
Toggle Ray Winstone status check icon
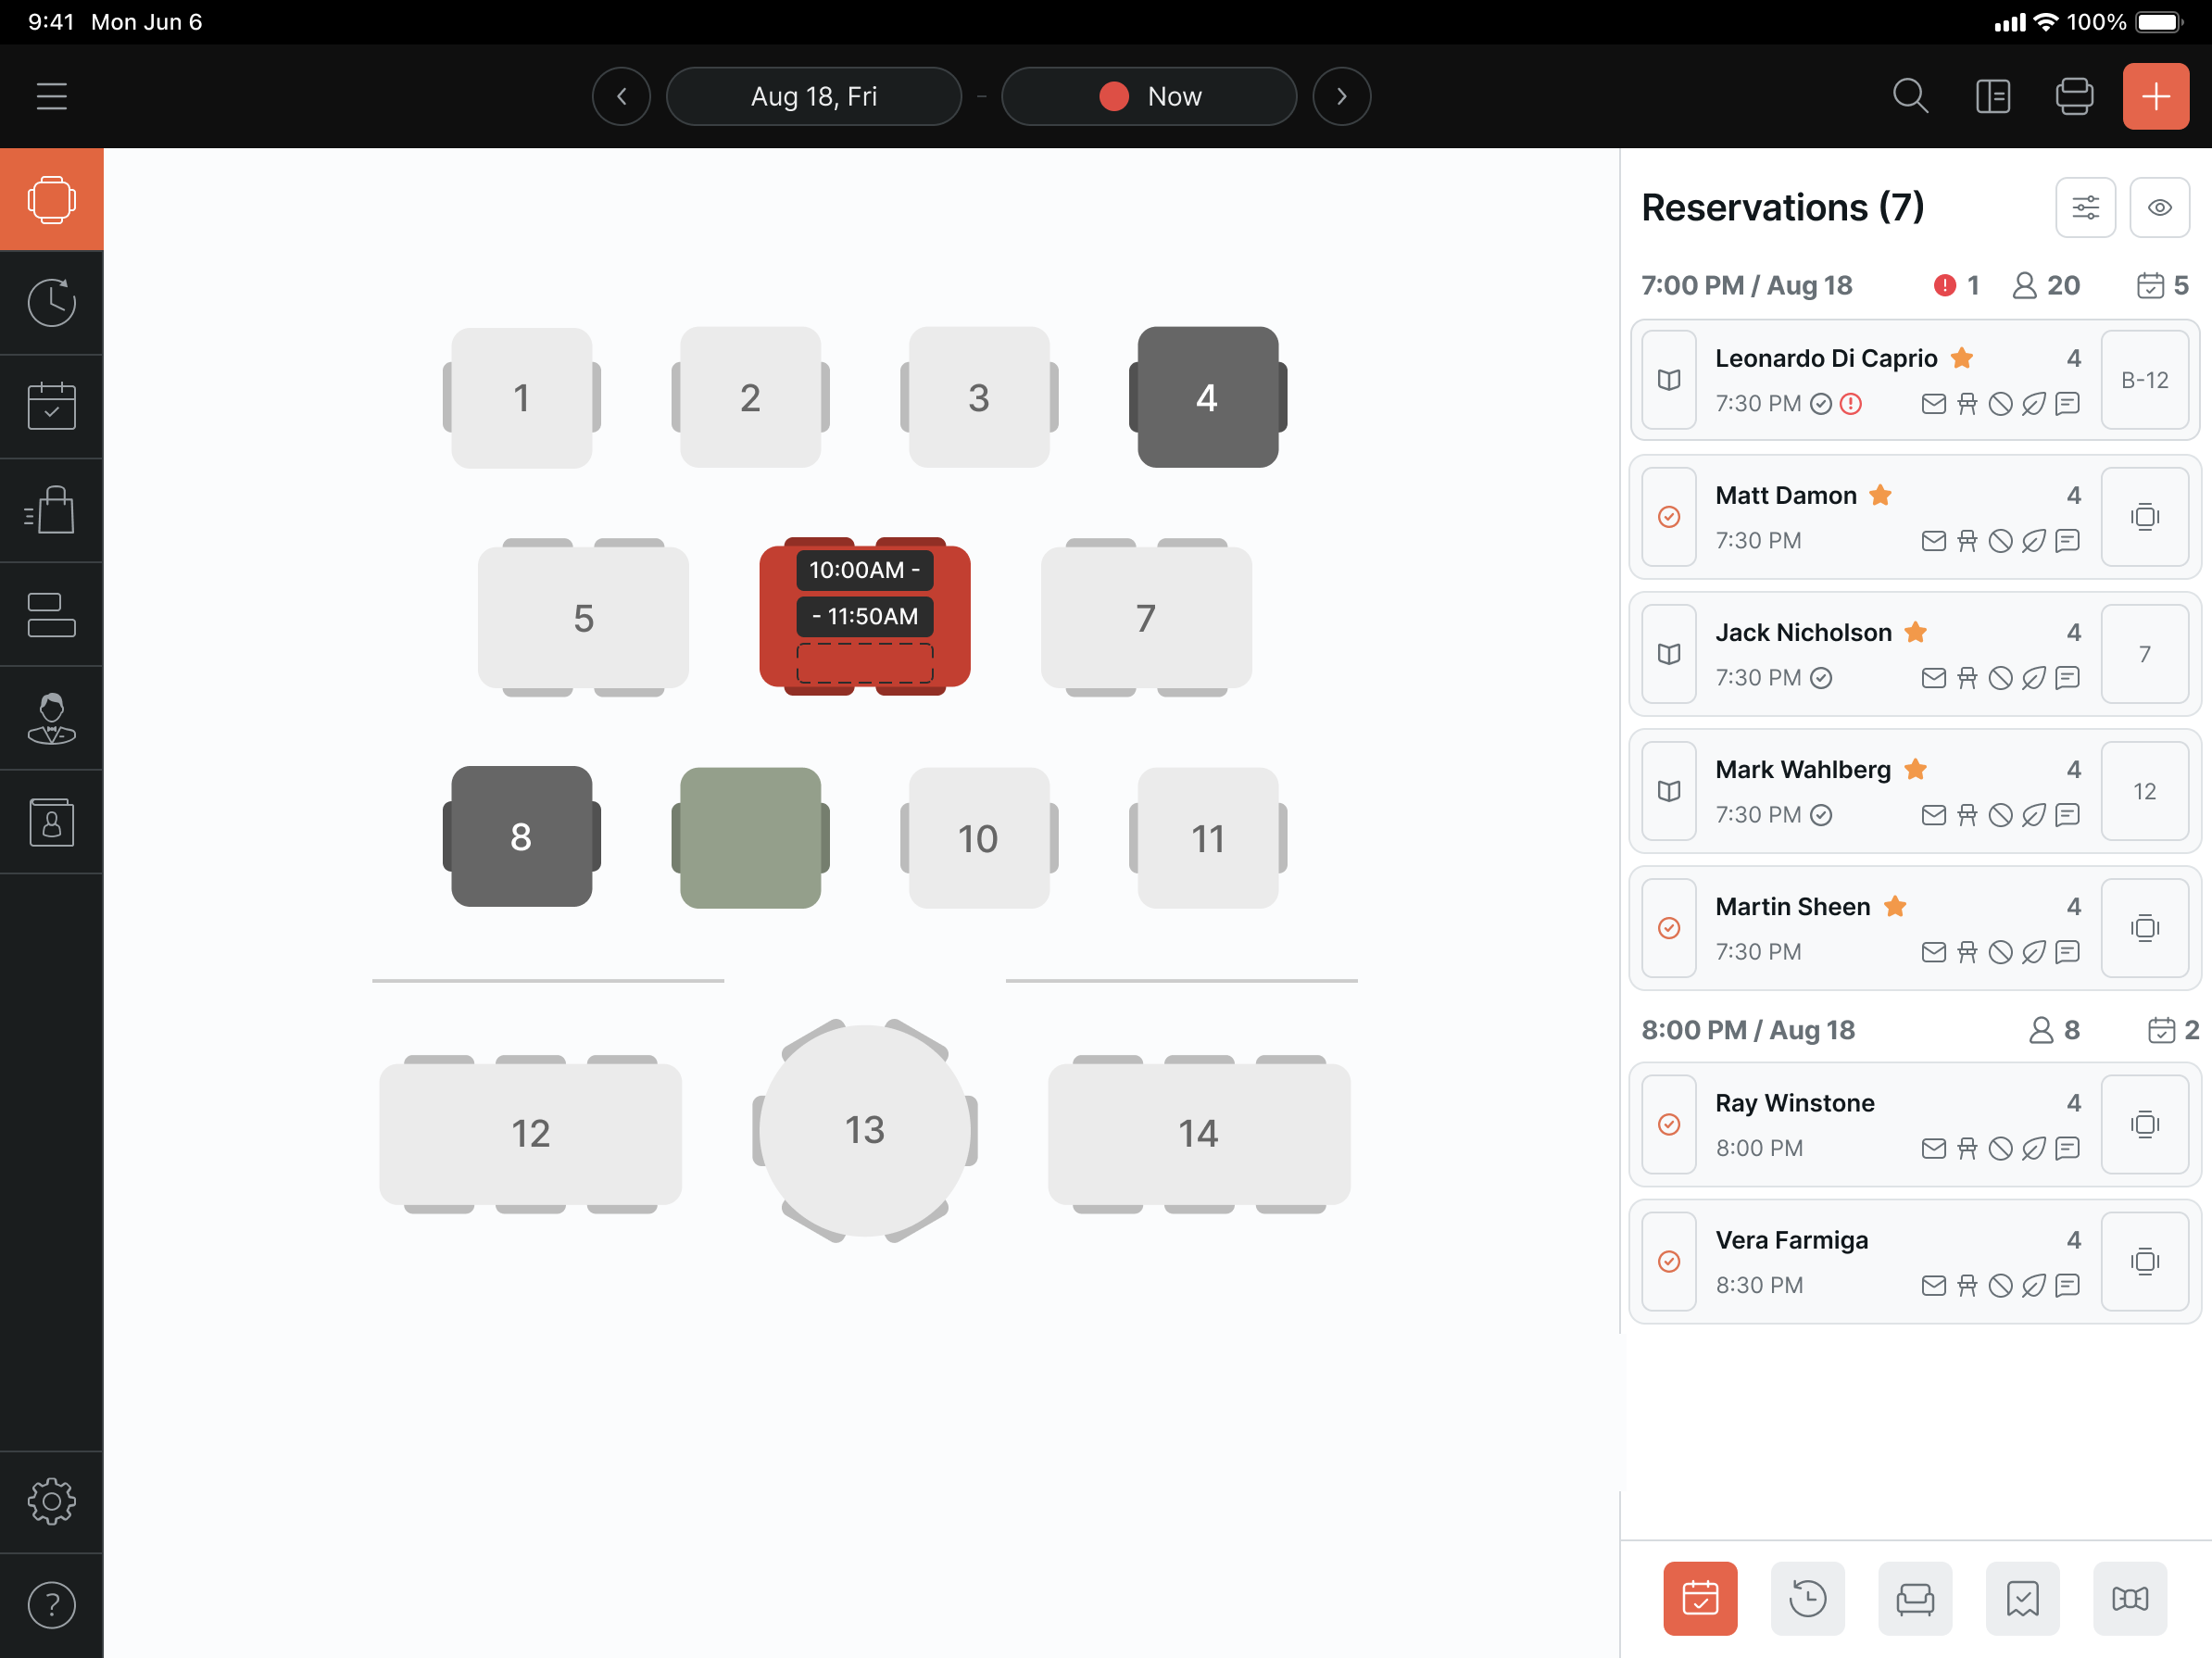1668,1124
